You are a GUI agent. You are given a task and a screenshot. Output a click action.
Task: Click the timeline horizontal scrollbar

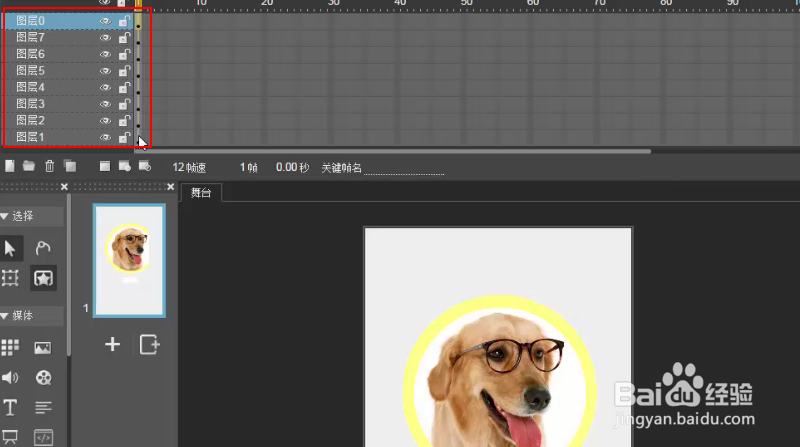[x=393, y=151]
